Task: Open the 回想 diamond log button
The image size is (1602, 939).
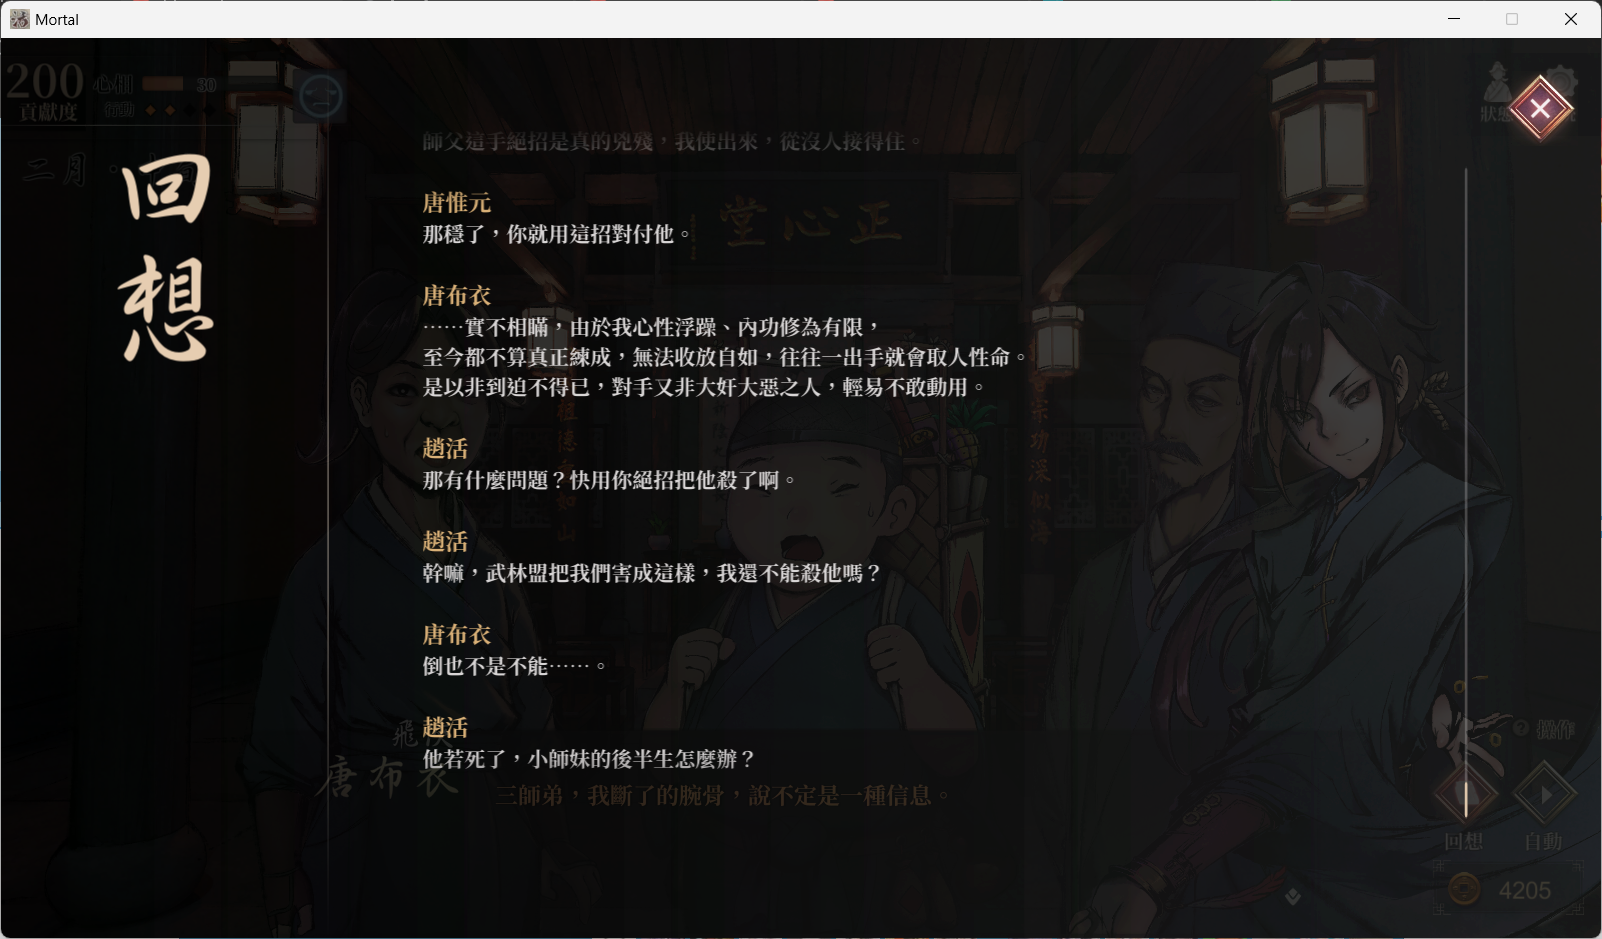Action: tap(1465, 795)
